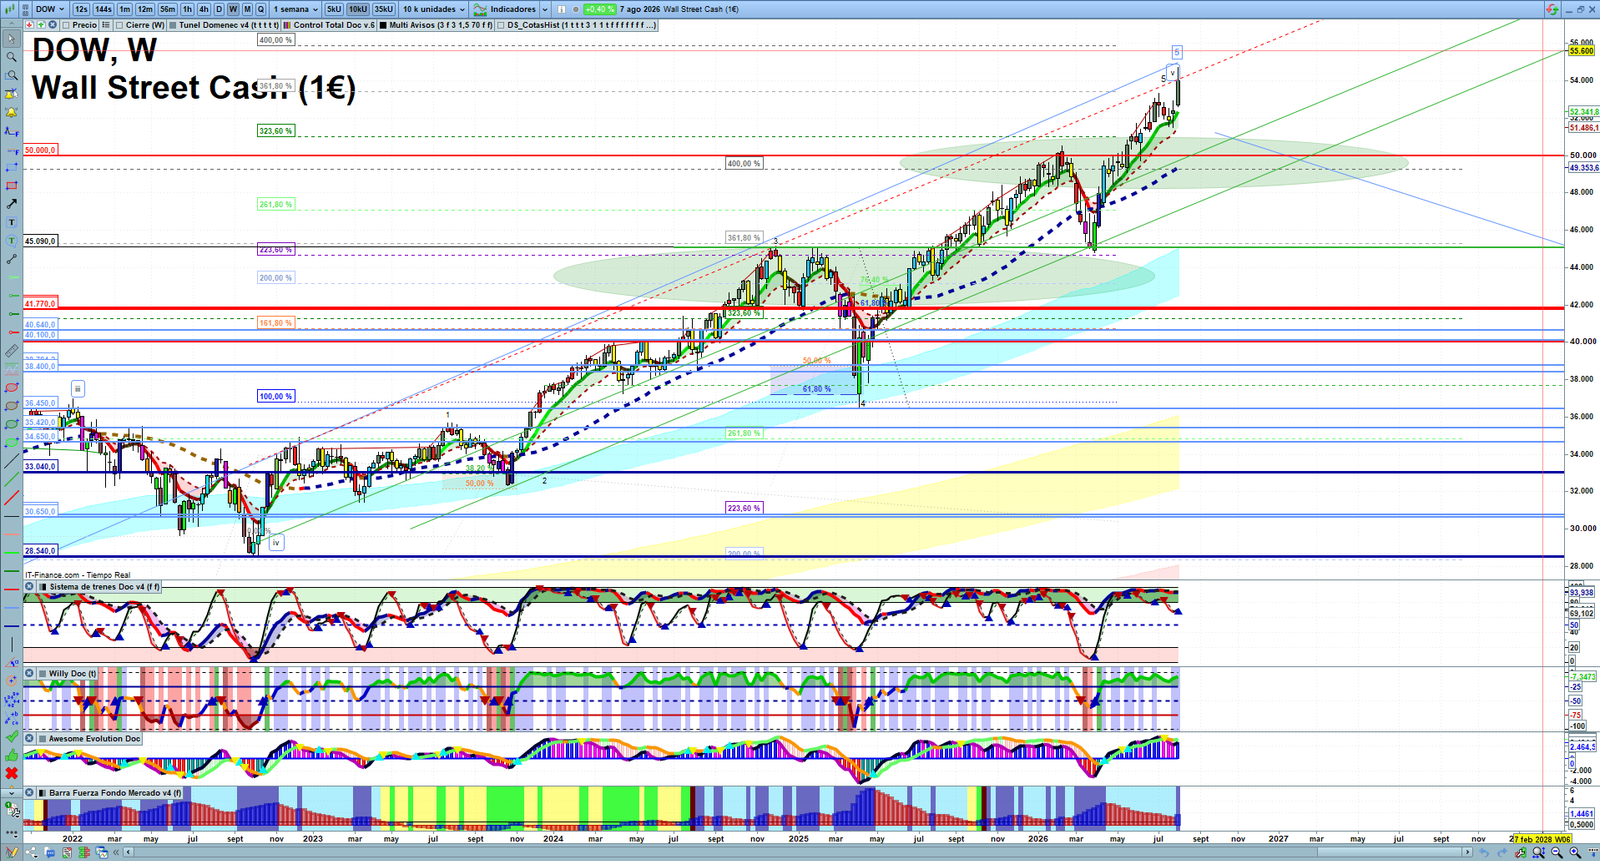Switch to the 1h timeframe

point(187,9)
